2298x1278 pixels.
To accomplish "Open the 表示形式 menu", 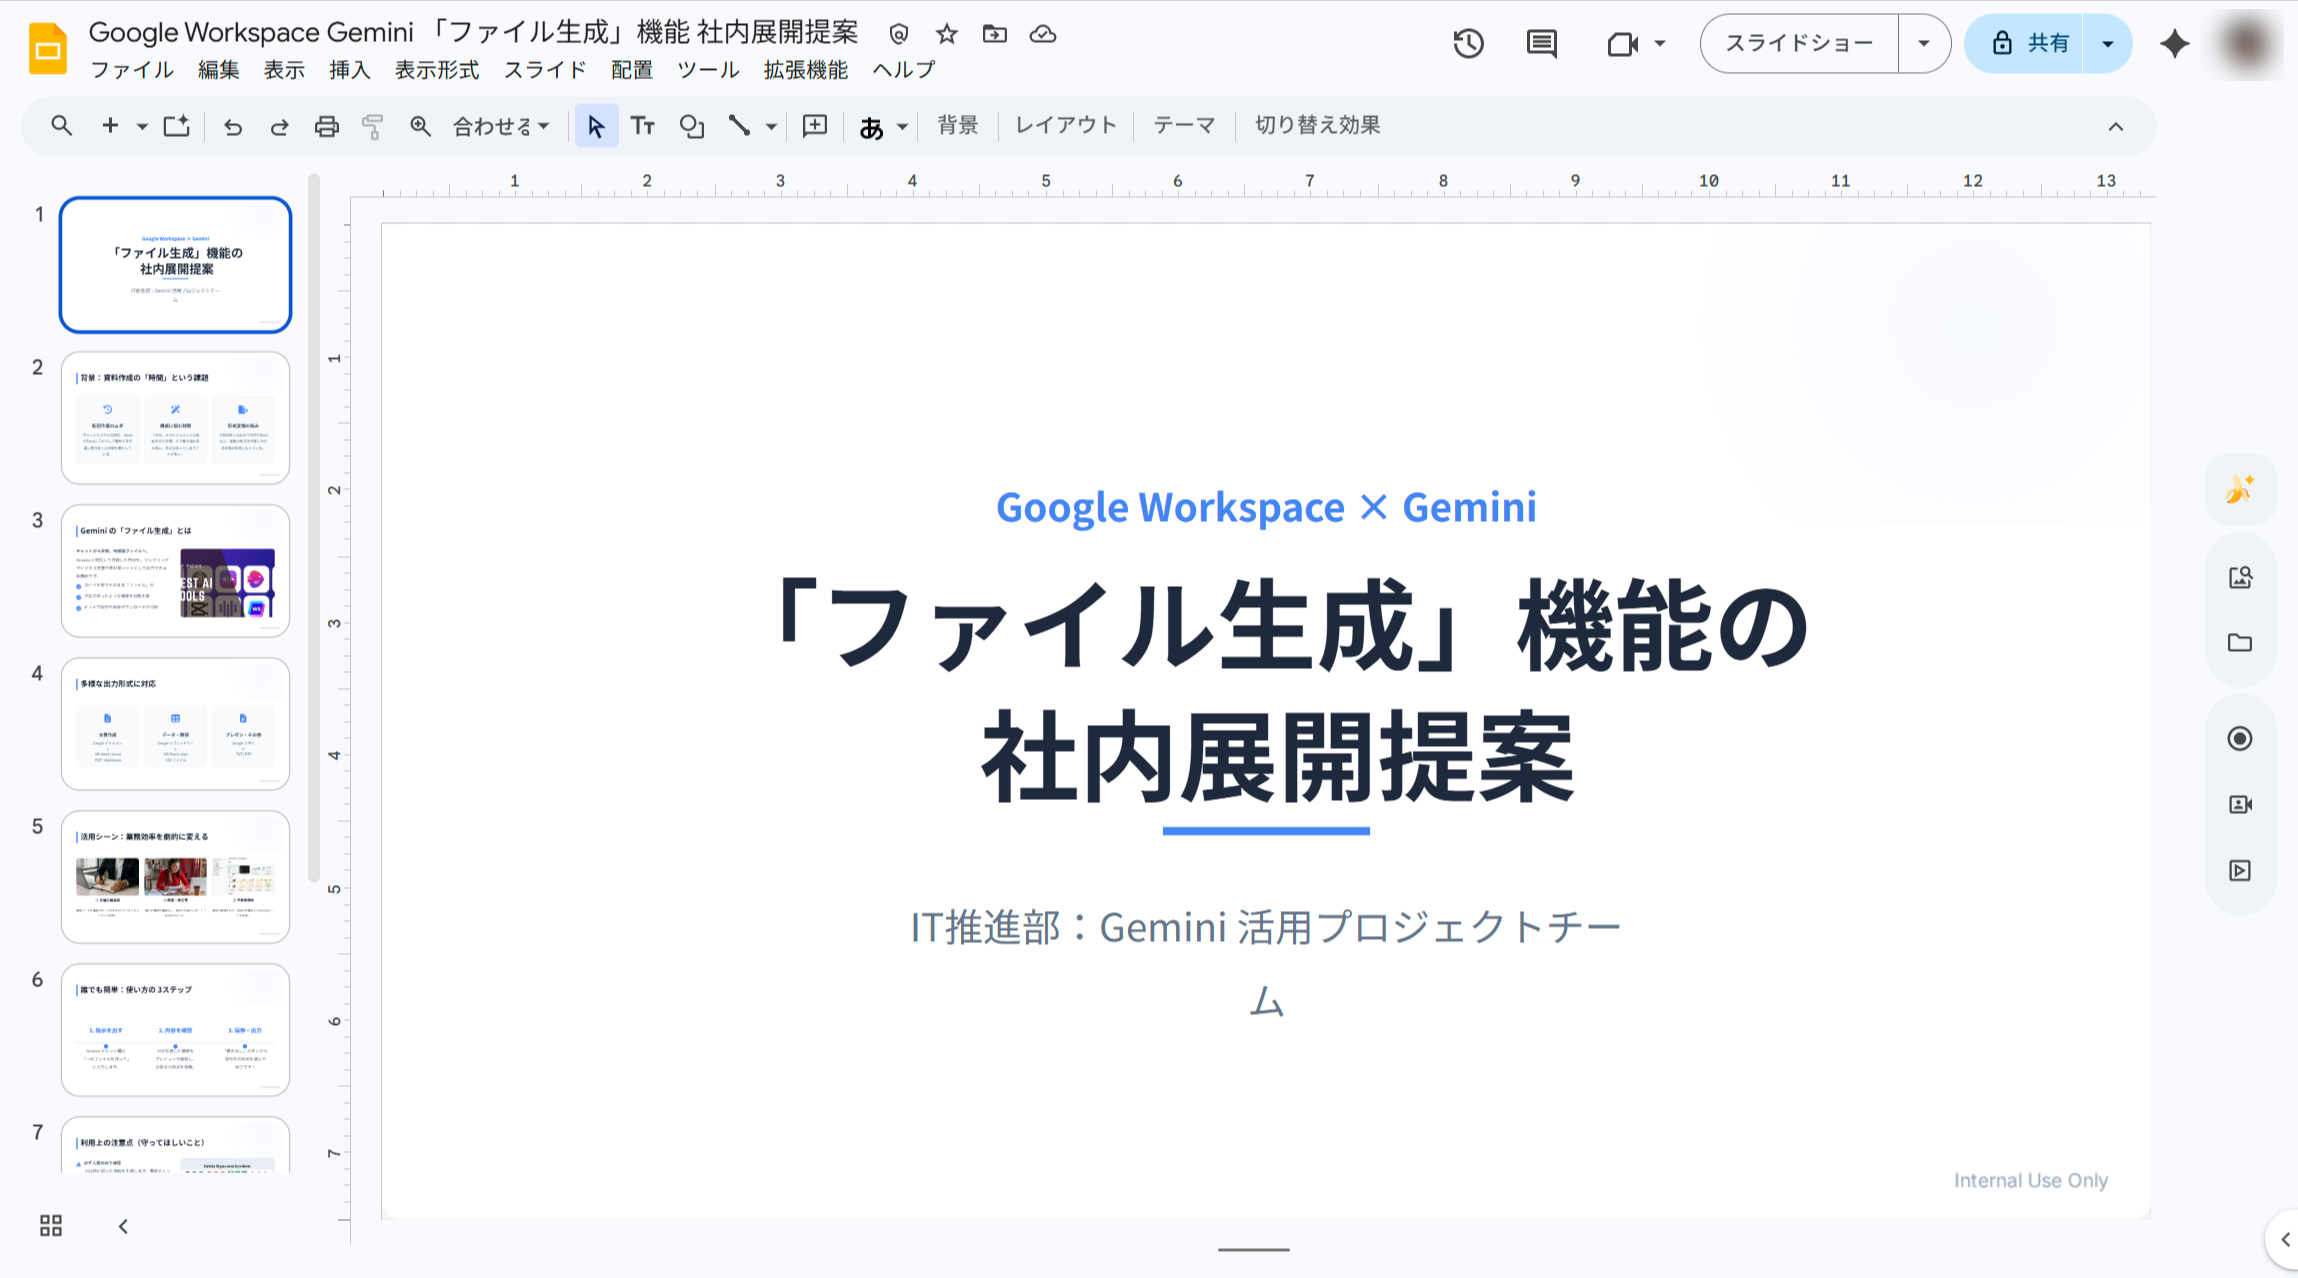I will 437,70.
